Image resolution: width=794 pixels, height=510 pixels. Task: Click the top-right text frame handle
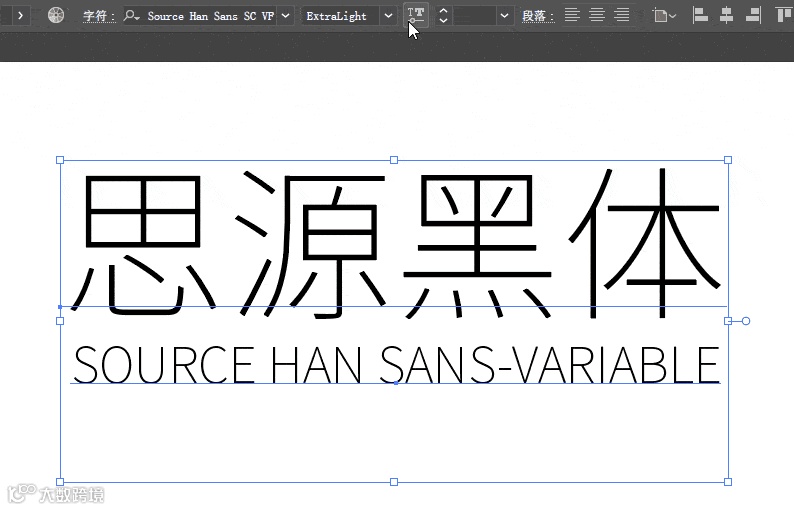[x=728, y=160]
